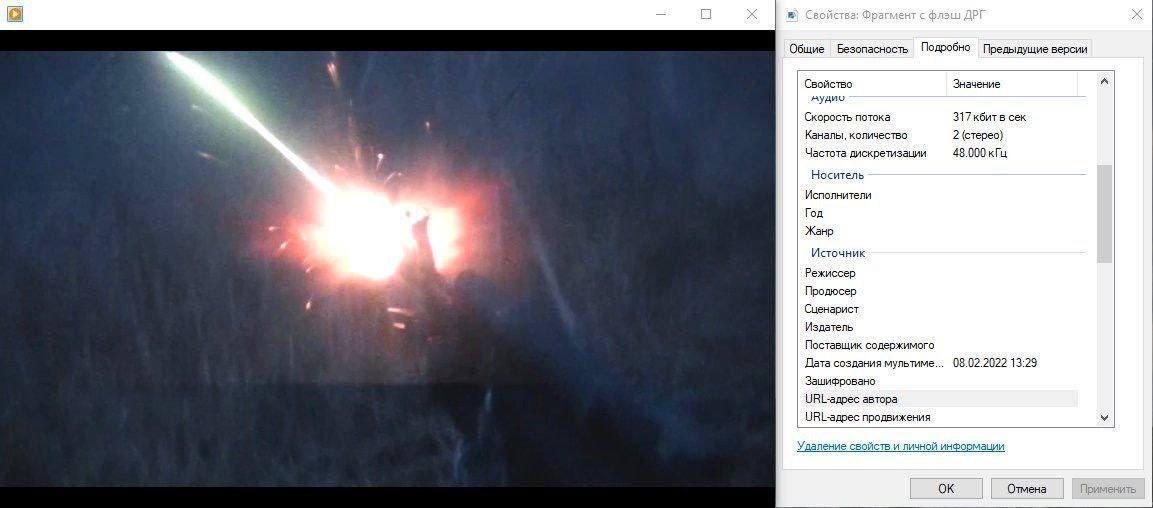Click the value 2 (стерео)
This screenshot has height=508, width=1153.
(x=978, y=135)
